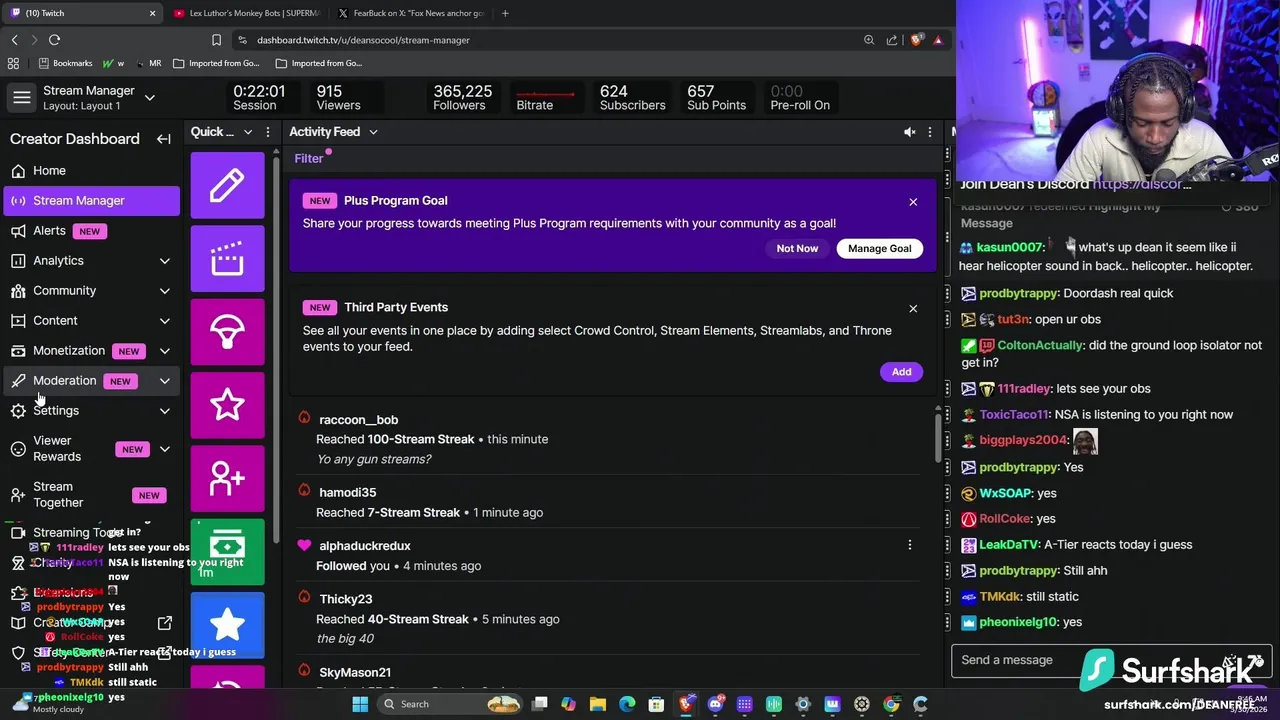Image resolution: width=1280 pixels, height=720 pixels.
Task: Click raccoon_bob username in activity feed
Action: click(x=358, y=420)
